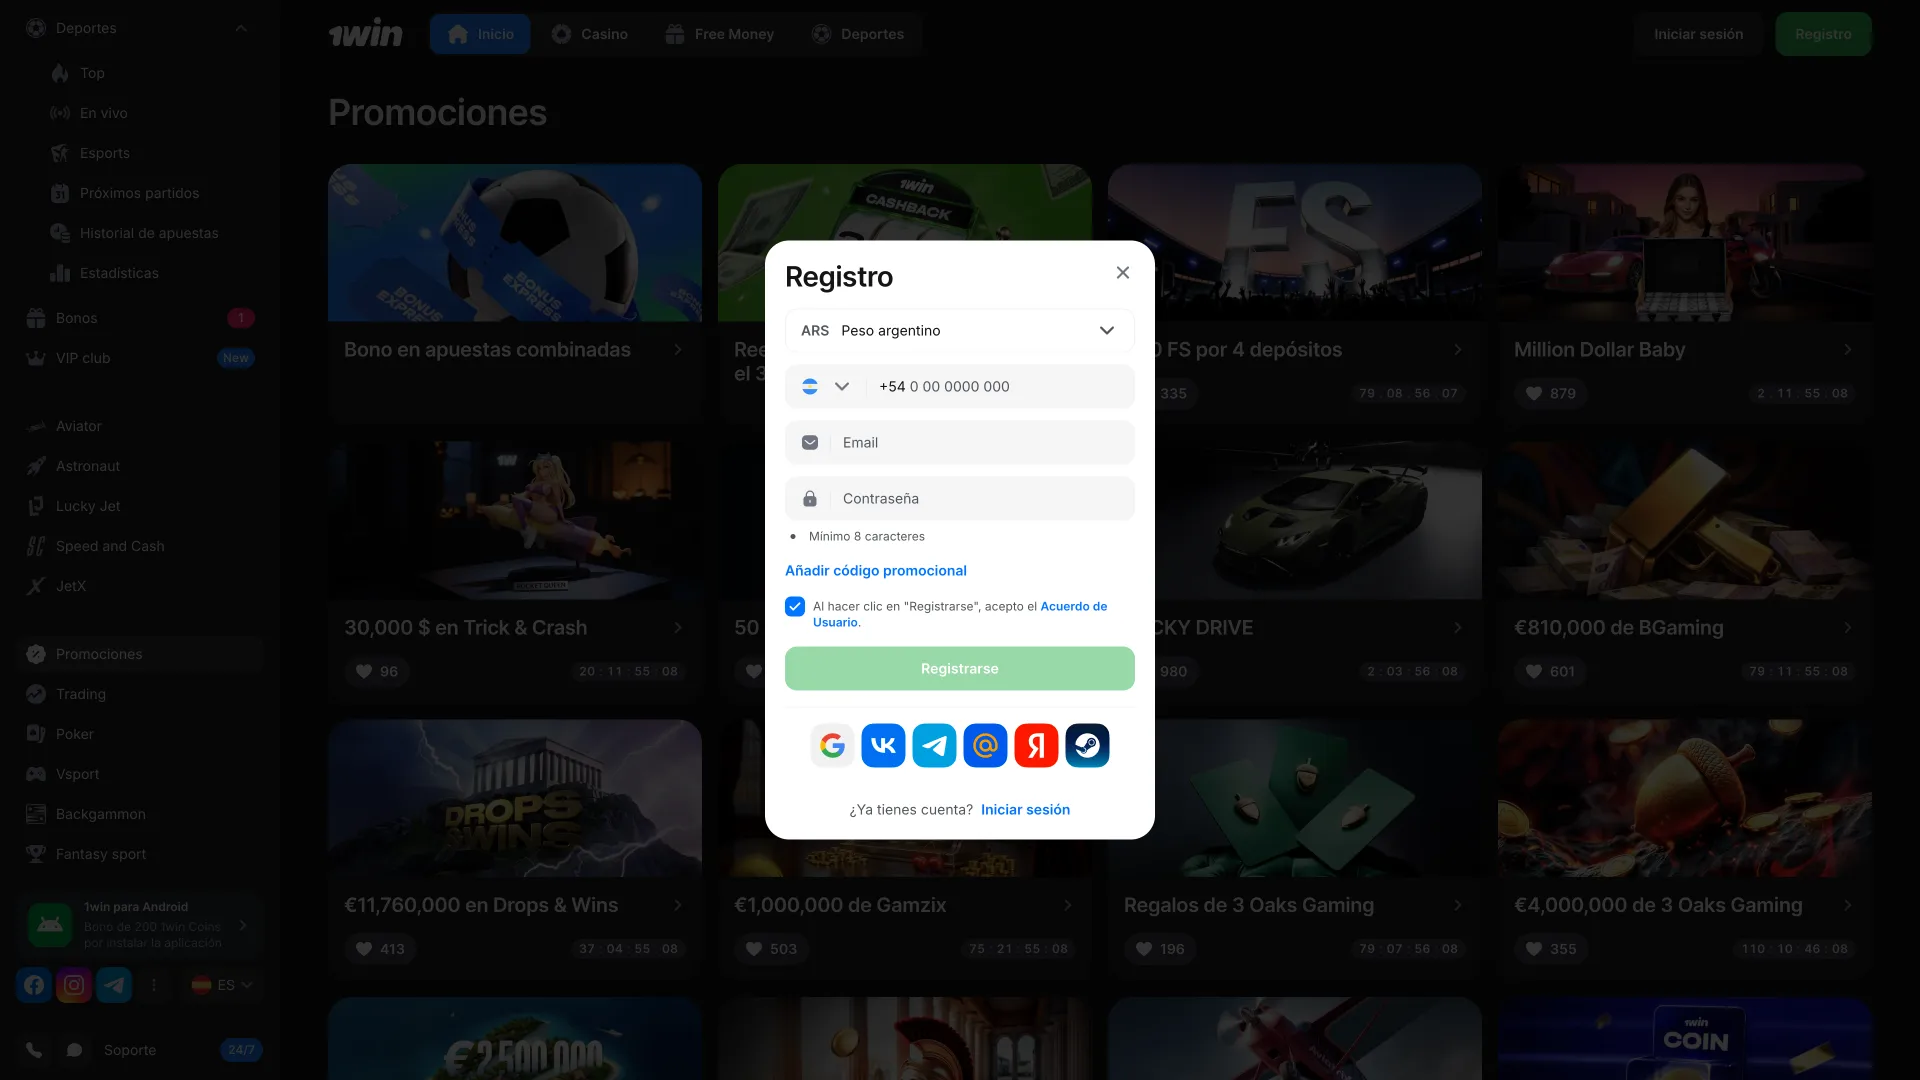Open the Free Money tab
Image resolution: width=1920 pixels, height=1080 pixels.
719,34
